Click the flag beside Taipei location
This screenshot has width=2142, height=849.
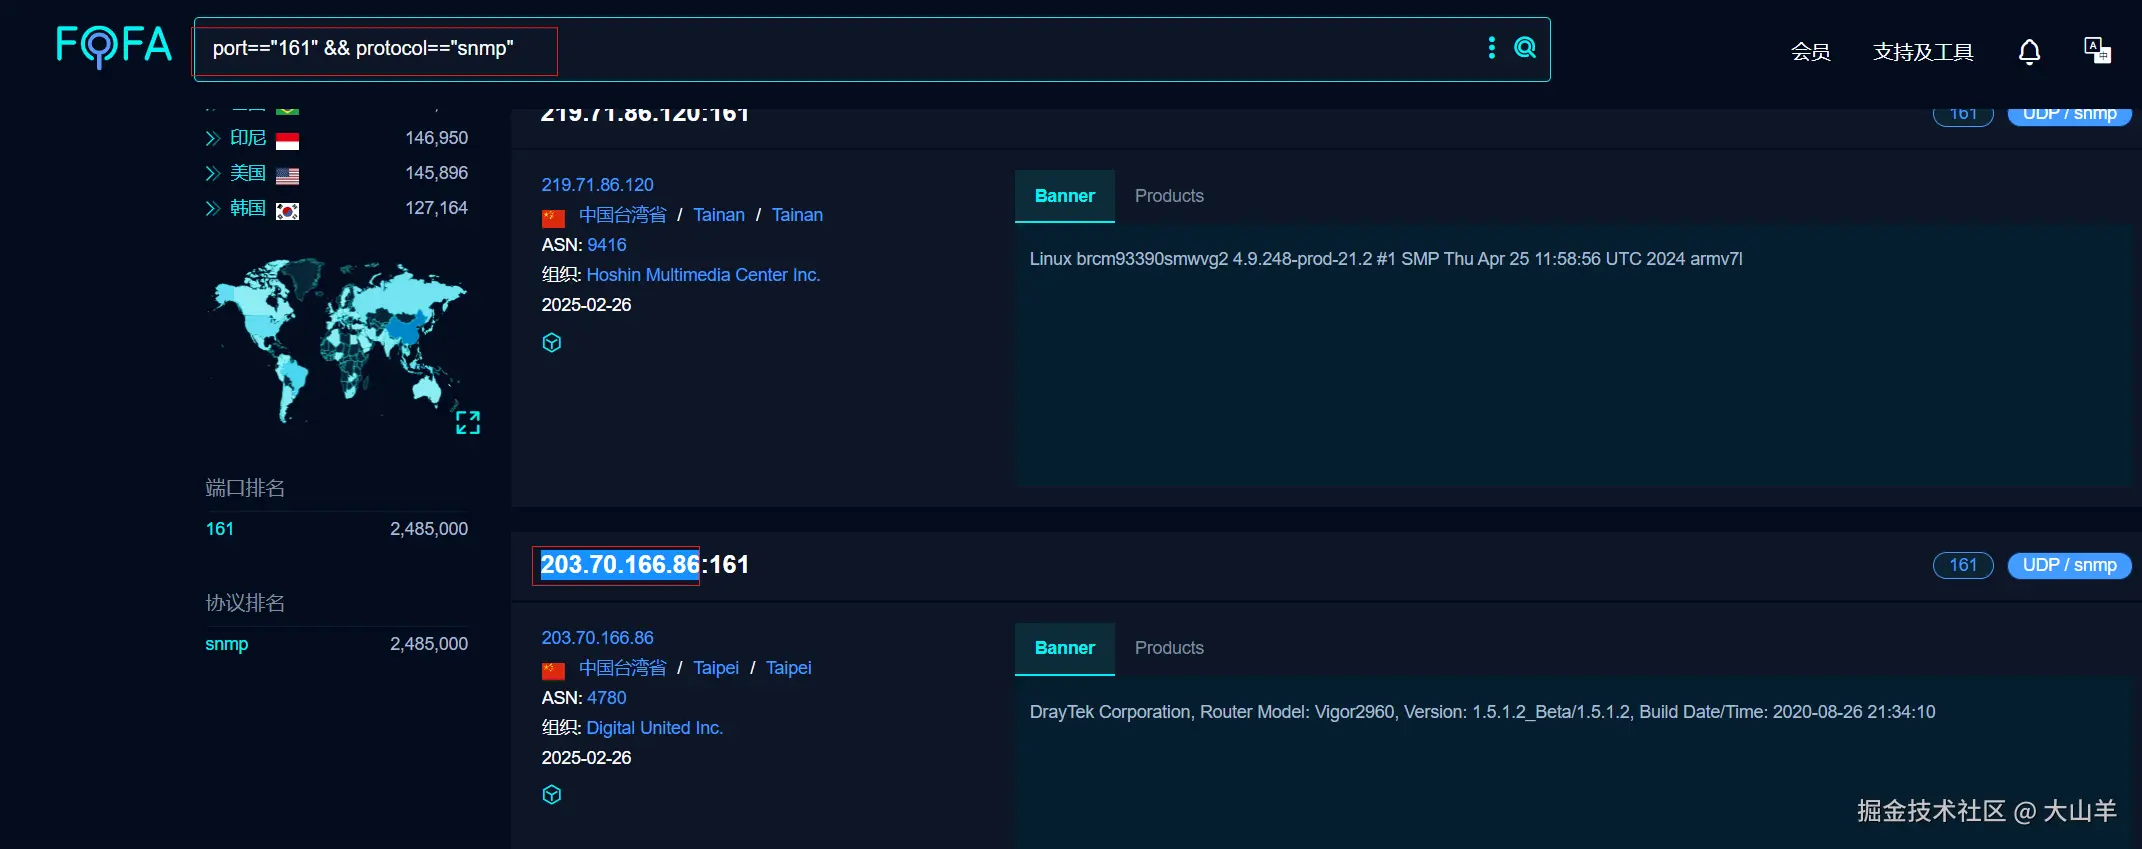click(x=553, y=670)
